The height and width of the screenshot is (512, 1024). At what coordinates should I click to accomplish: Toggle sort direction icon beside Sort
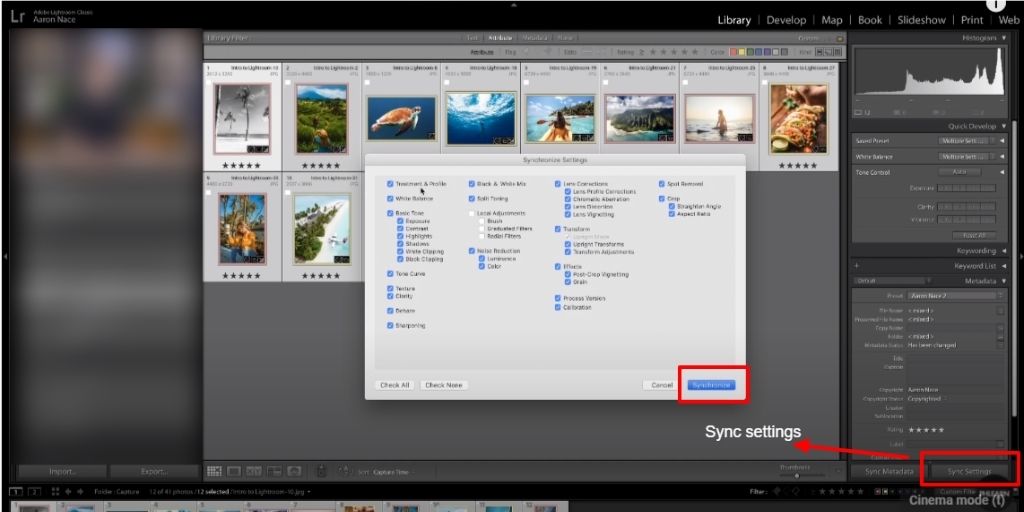(346, 471)
